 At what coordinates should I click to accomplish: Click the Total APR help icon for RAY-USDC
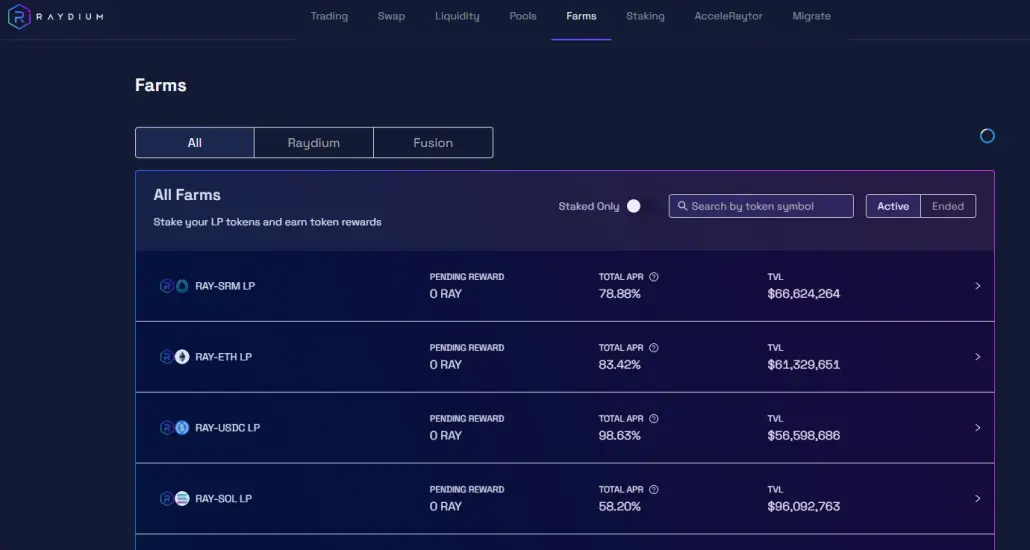(654, 419)
